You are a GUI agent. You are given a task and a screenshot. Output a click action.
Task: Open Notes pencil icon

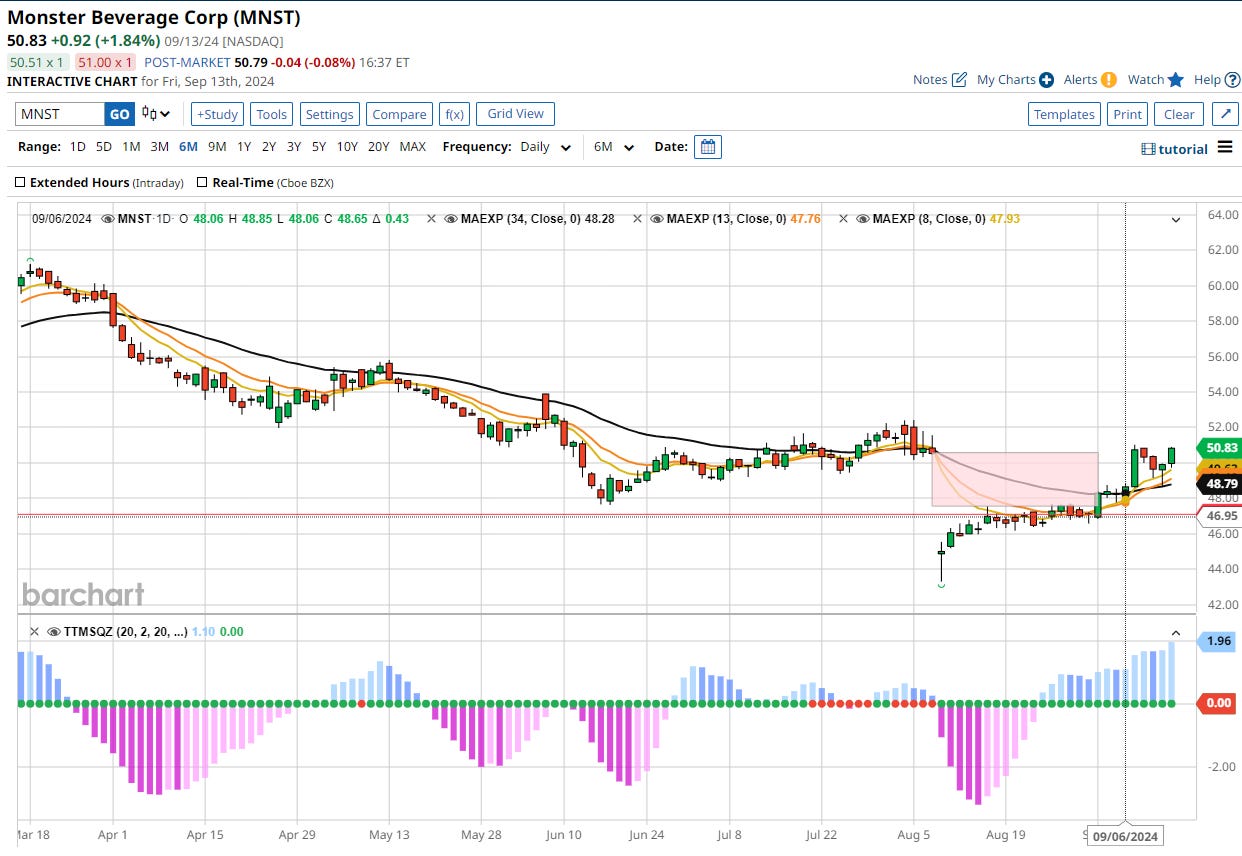960,80
